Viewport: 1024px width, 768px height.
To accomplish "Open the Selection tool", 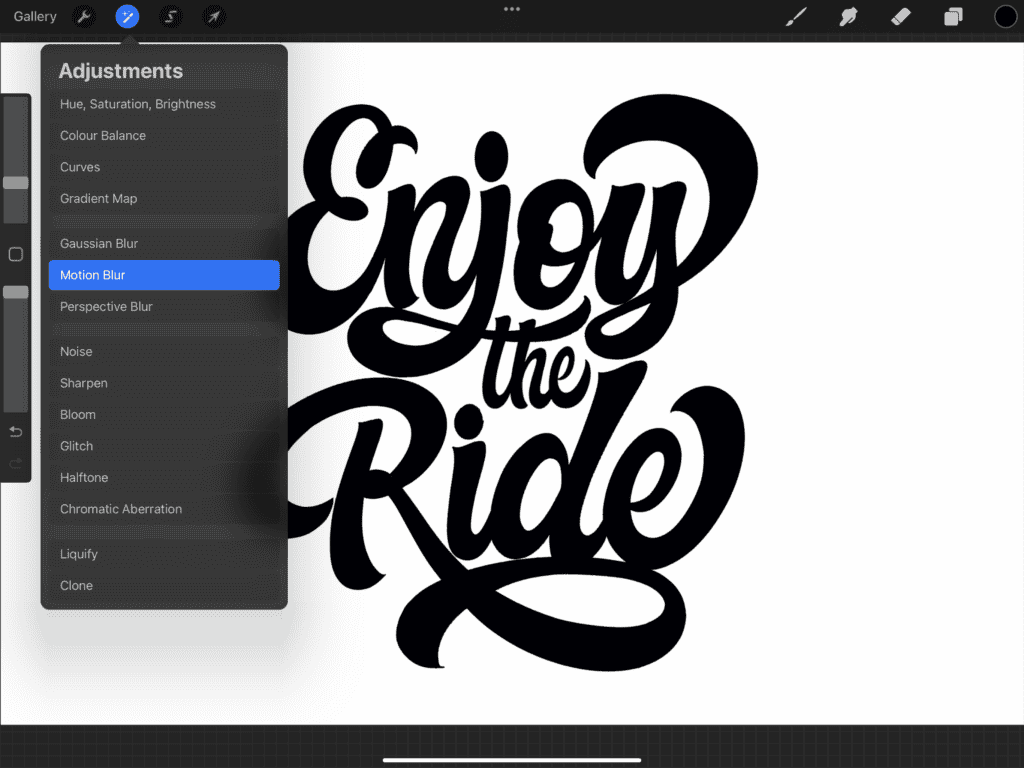I will [x=170, y=16].
